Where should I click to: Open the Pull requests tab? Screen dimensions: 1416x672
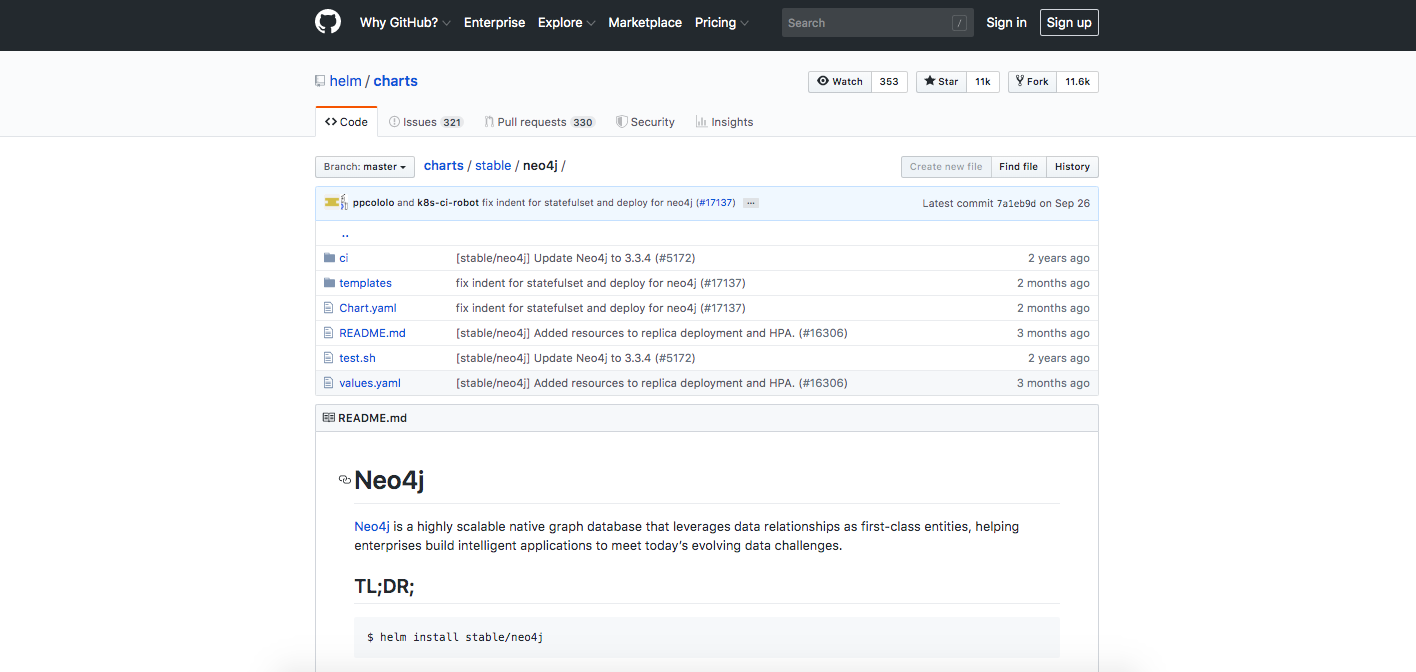click(x=539, y=122)
